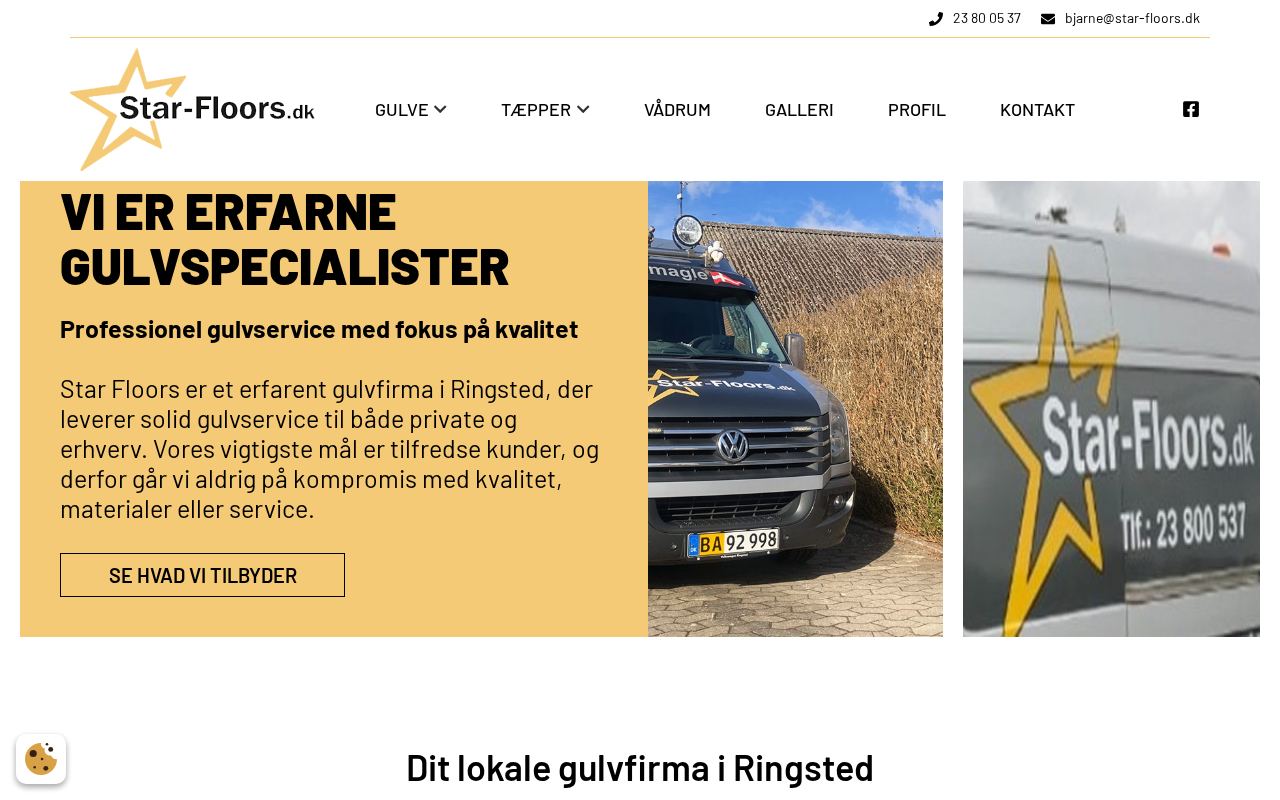This screenshot has width=1280, height=800.
Task: Click the Dit lokale gulvfirma i Ringsted heading
Action: pos(640,768)
